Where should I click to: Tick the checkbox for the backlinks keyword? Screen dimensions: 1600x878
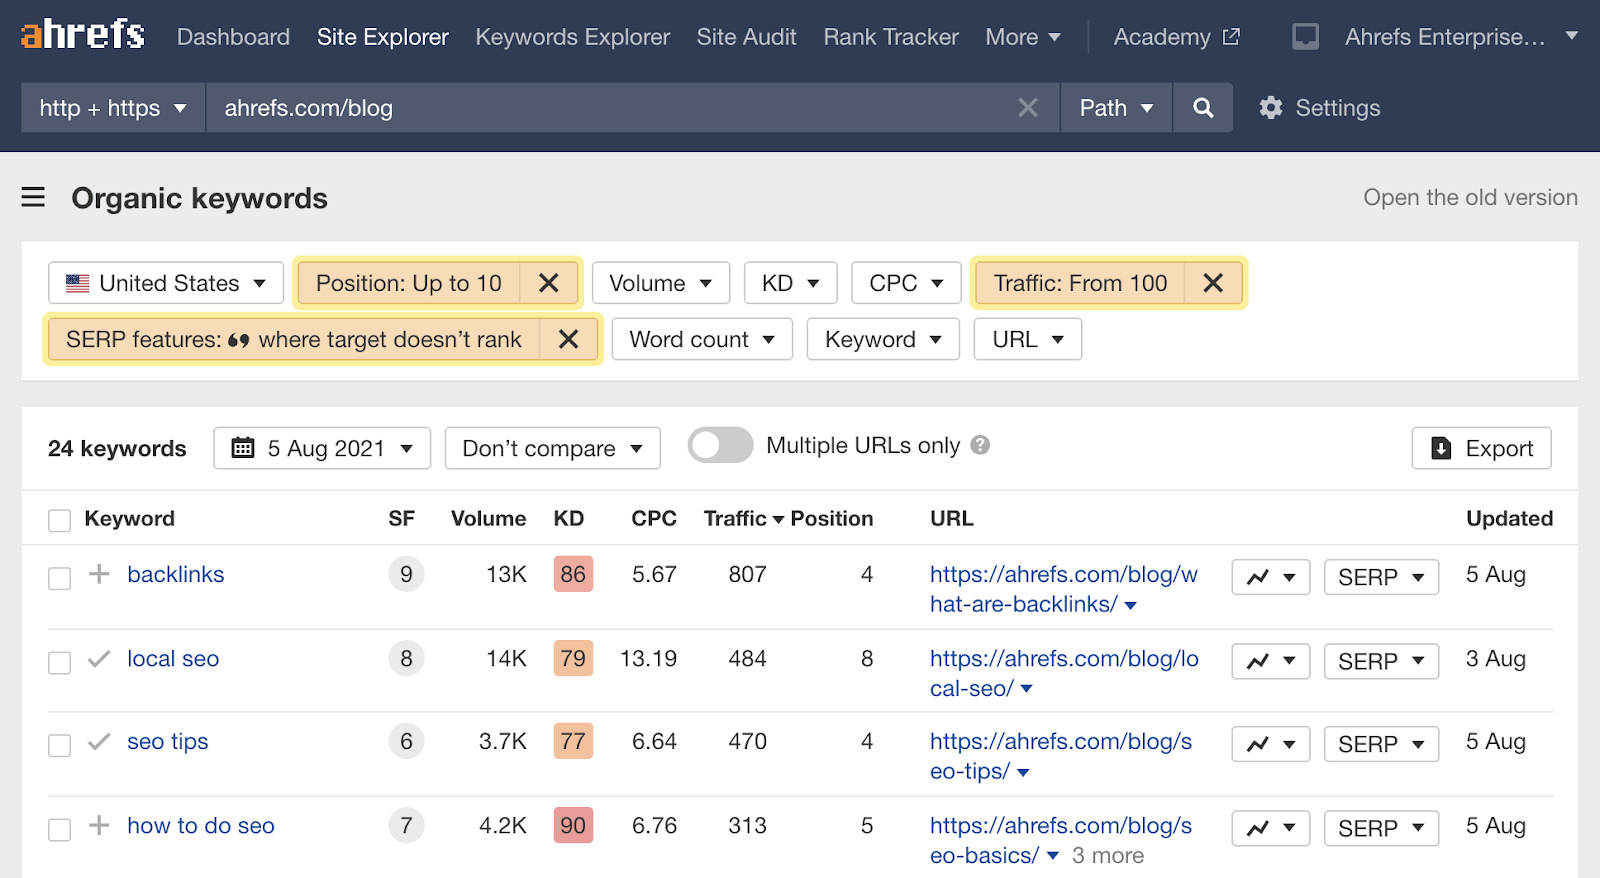60,578
